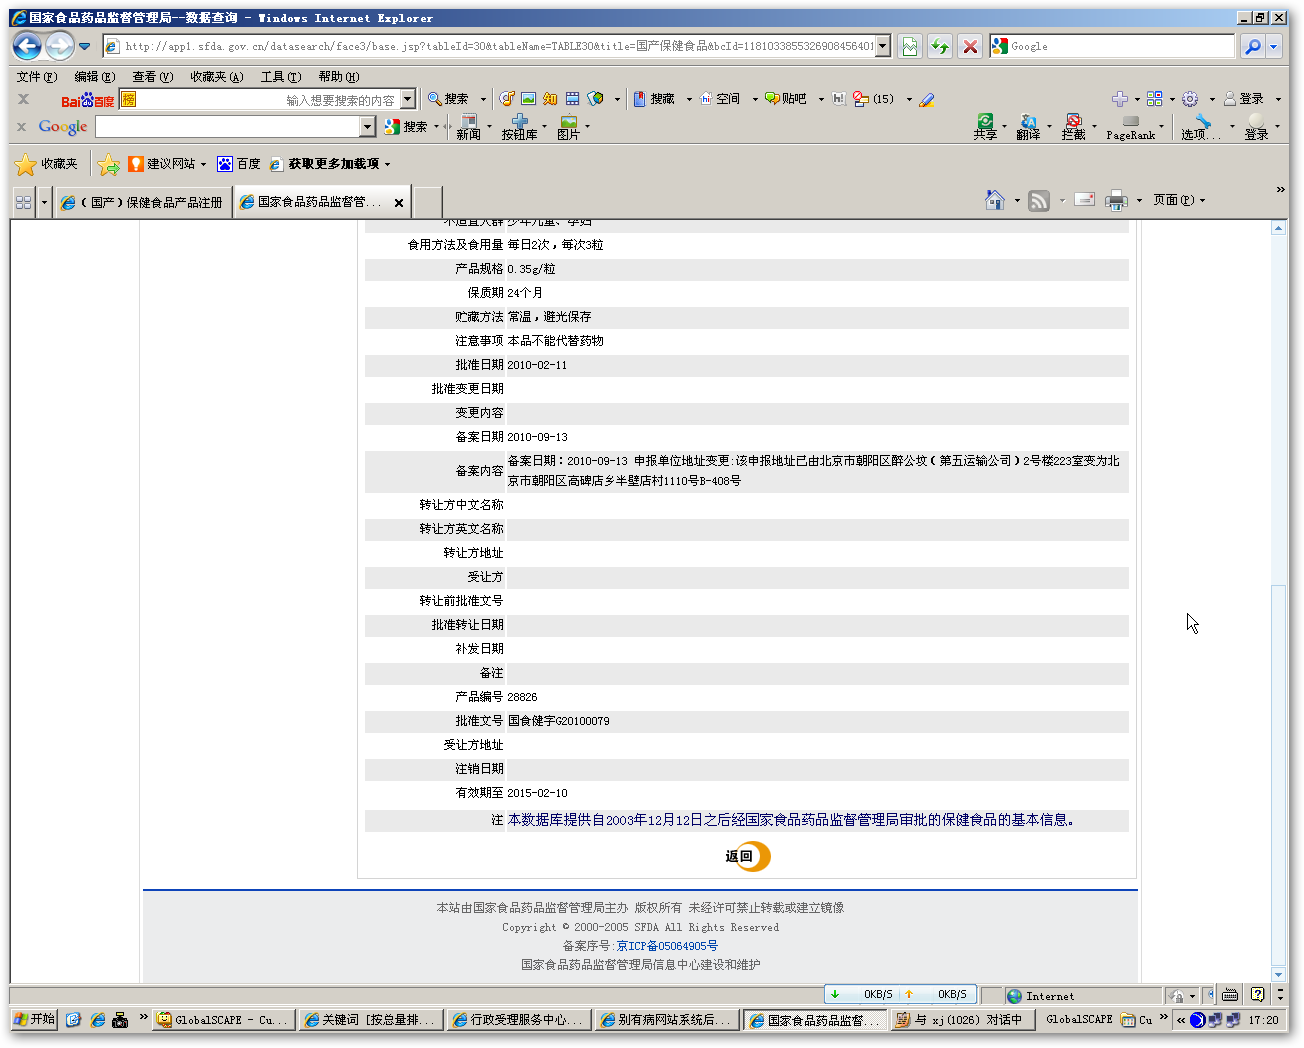Close the Baidu toolbar with its X
The image size is (1304, 1048).
click(x=23, y=99)
